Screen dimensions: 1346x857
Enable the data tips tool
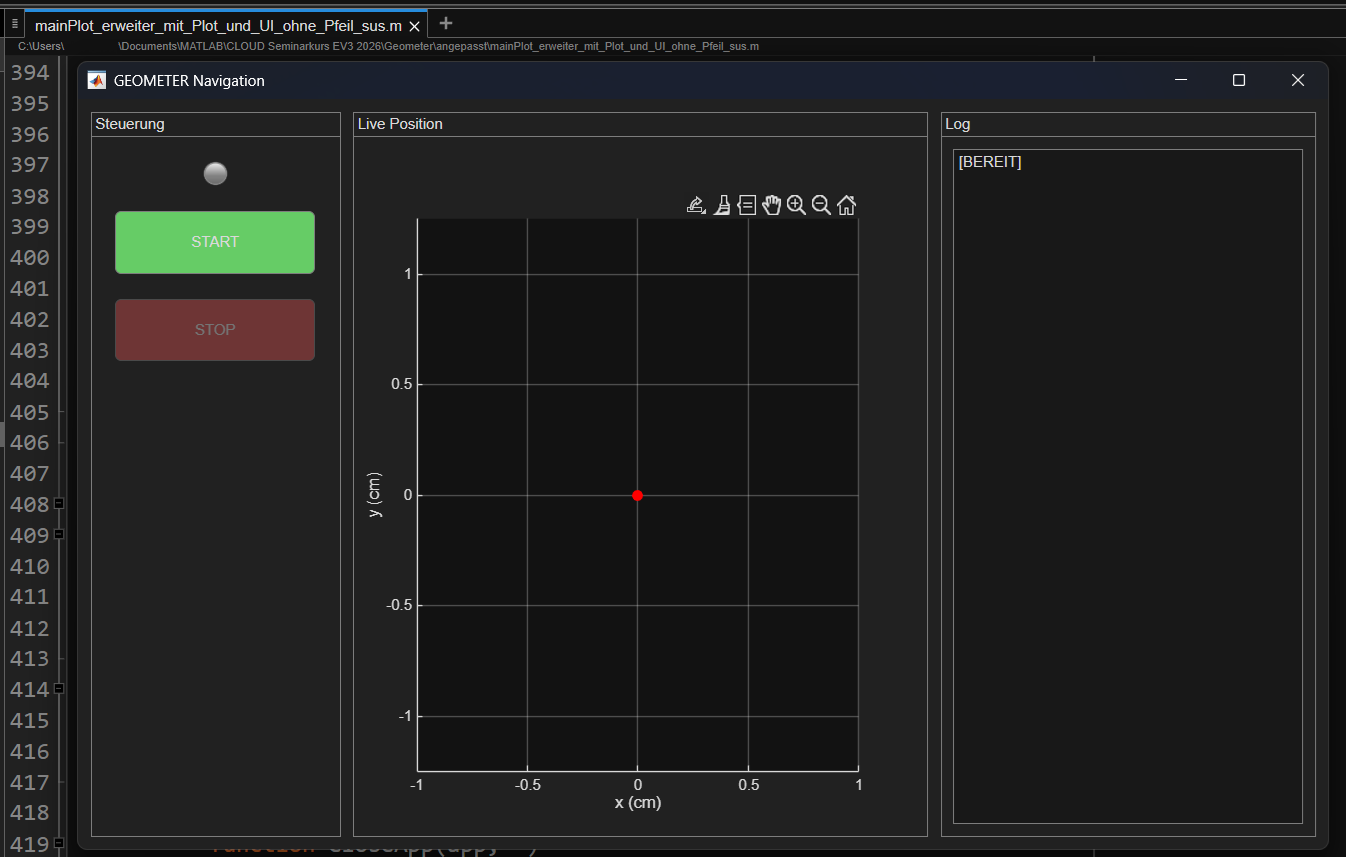point(746,205)
